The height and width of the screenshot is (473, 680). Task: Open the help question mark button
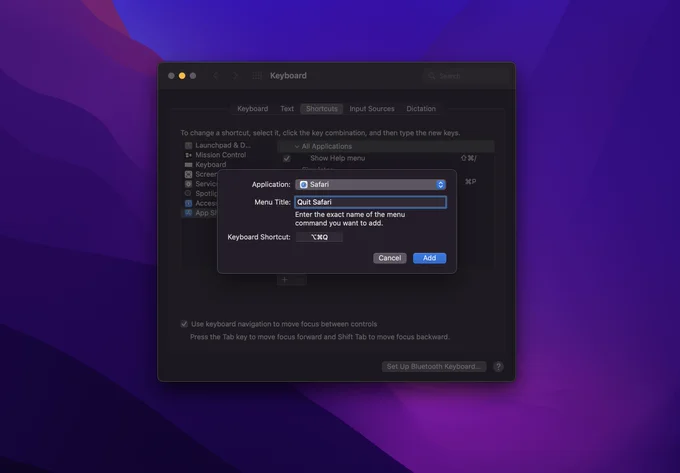(498, 367)
